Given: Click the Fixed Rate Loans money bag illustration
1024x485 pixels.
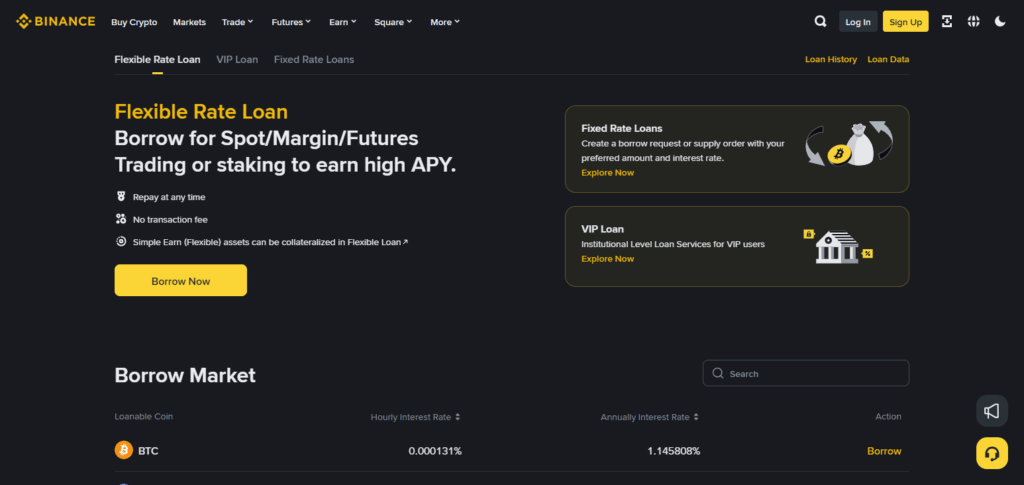Looking at the screenshot, I should 849,144.
